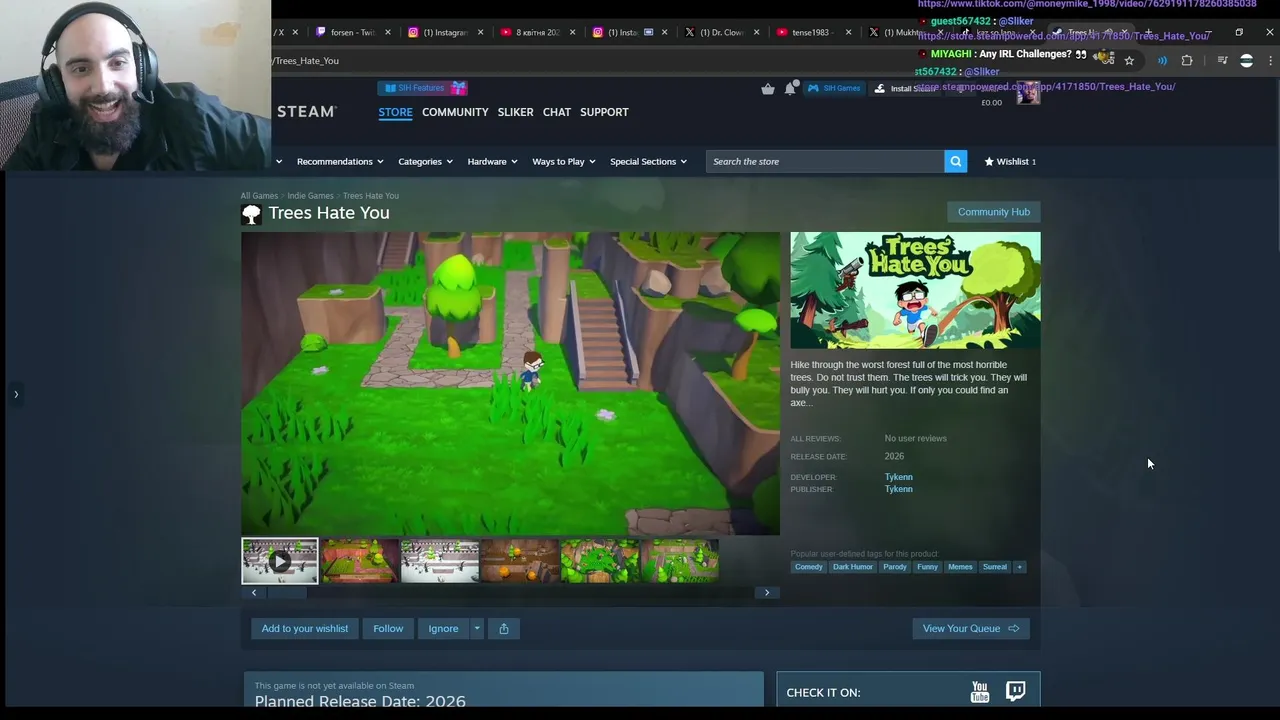This screenshot has width=1280, height=720.
Task: Click the main game screenshot viewer
Action: point(510,384)
